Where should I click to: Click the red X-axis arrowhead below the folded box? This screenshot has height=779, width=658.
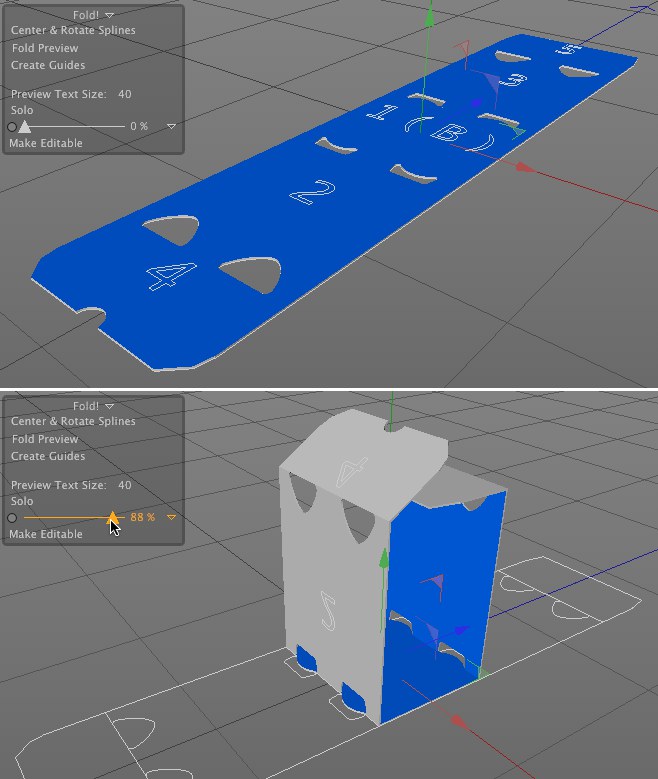click(458, 721)
